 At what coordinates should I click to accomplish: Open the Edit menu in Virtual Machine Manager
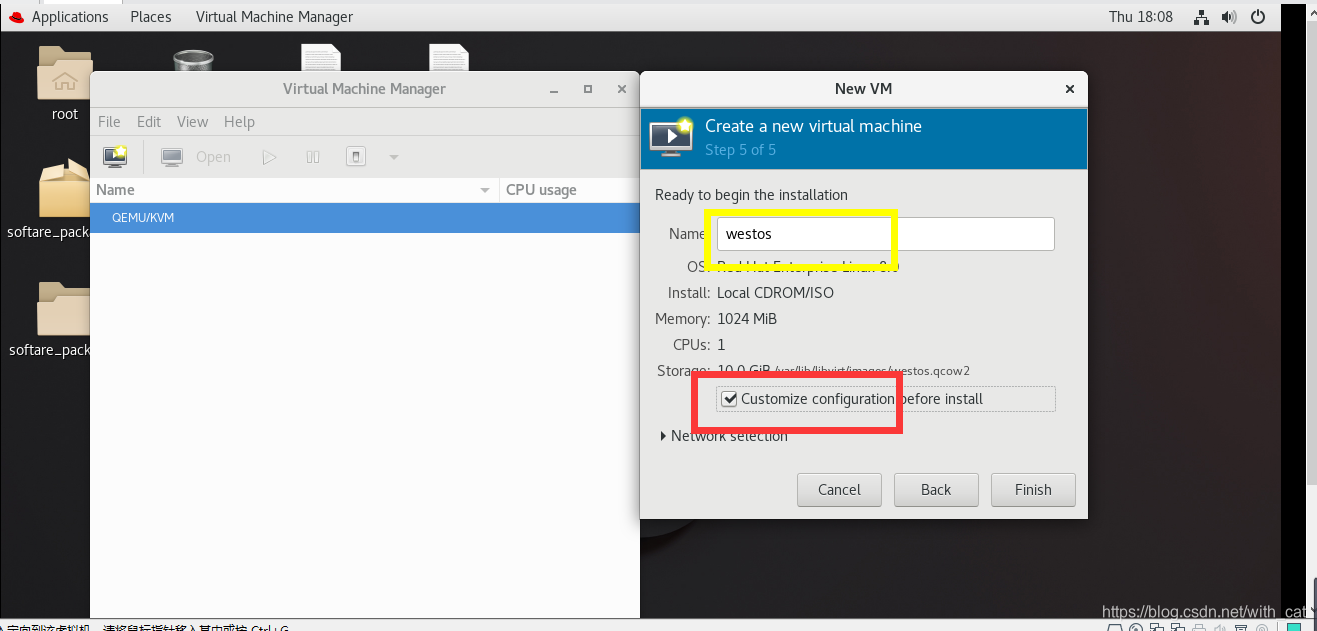point(149,122)
